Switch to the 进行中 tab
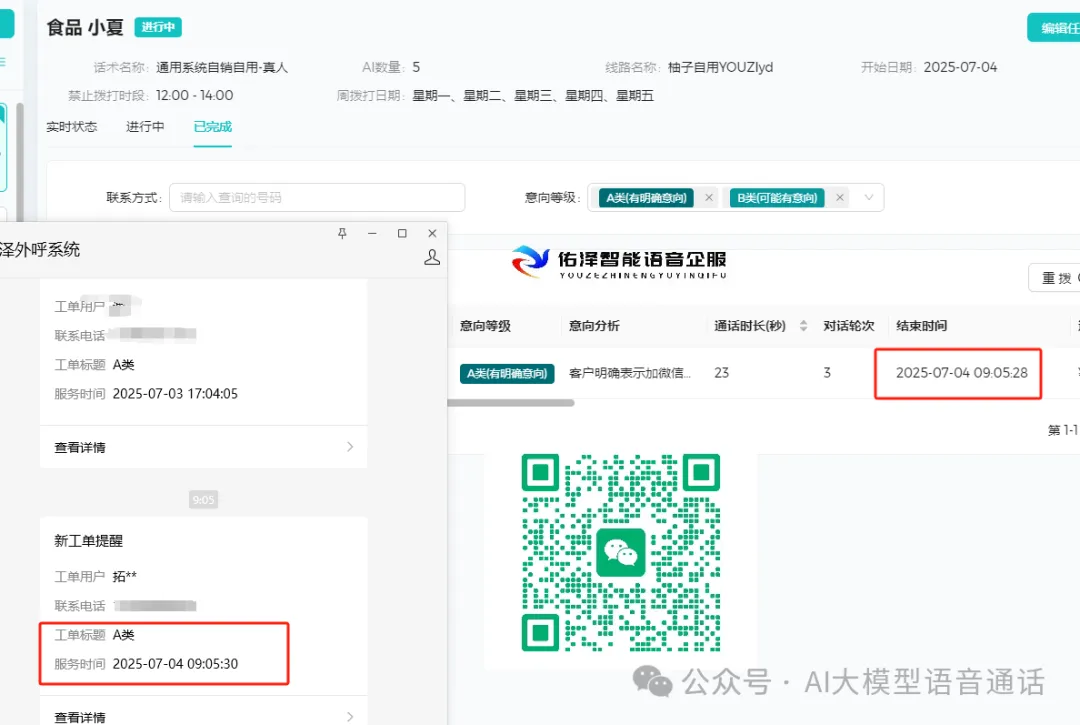This screenshot has height=725, width=1080. (x=145, y=127)
